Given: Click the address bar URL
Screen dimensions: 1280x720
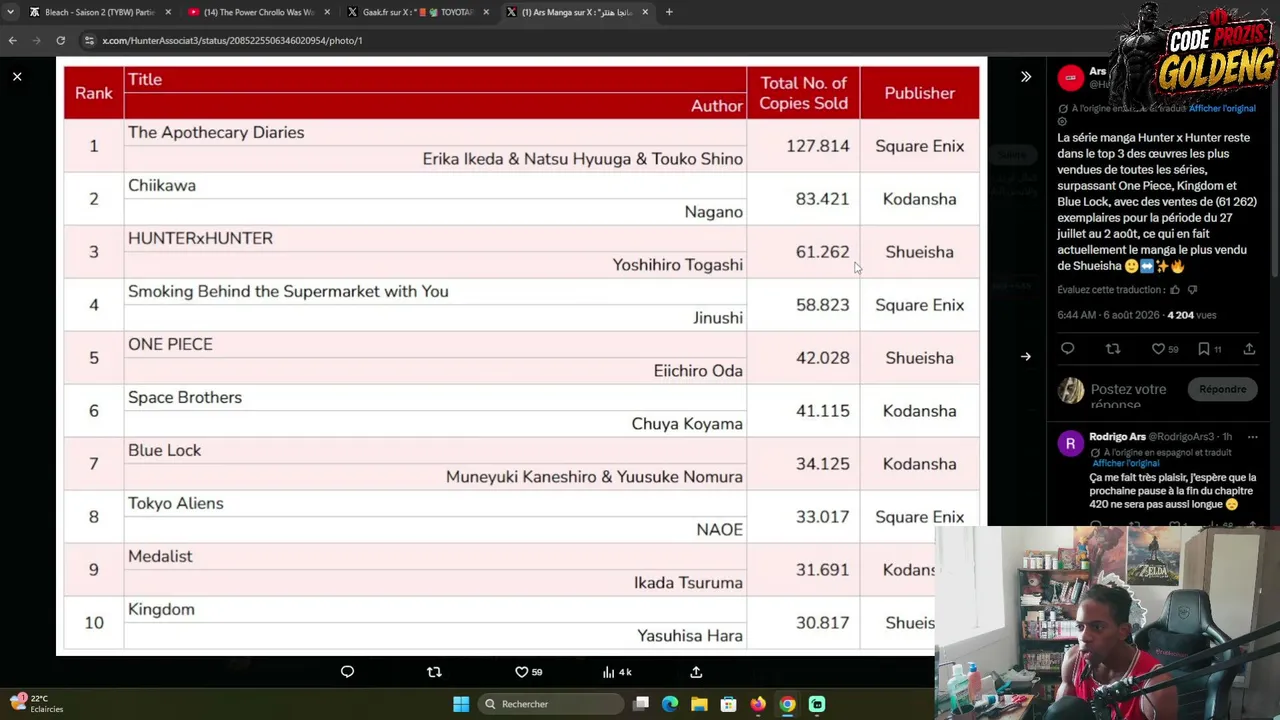Looking at the screenshot, I should (x=232, y=40).
